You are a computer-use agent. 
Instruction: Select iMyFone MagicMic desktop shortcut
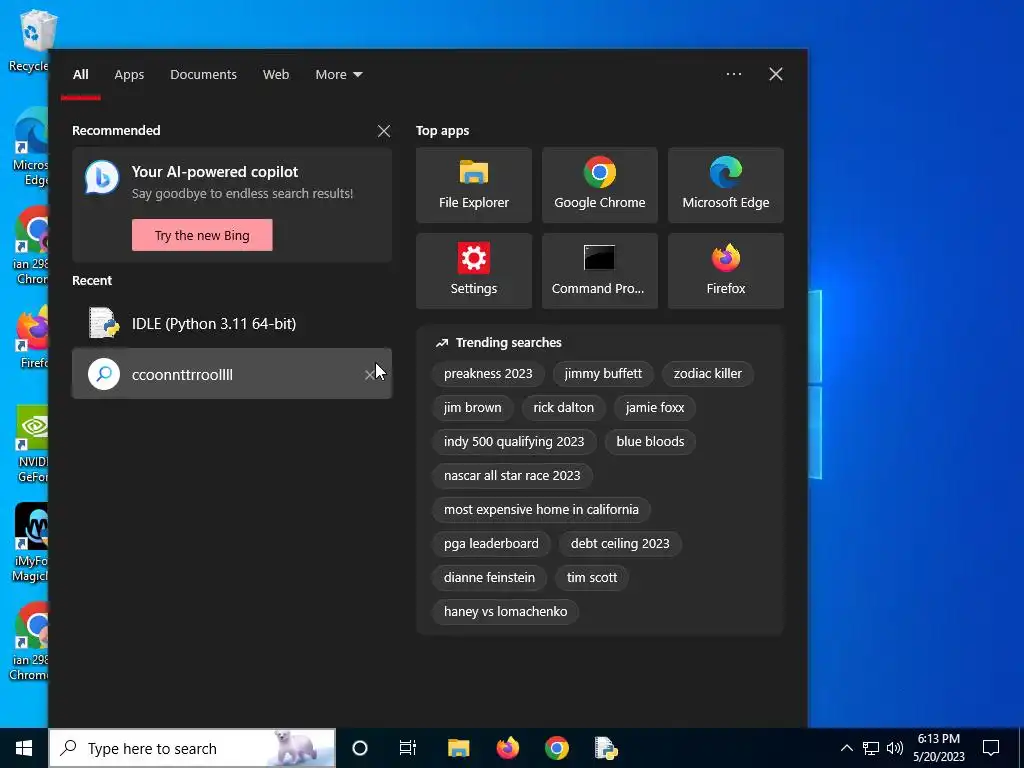(30, 543)
